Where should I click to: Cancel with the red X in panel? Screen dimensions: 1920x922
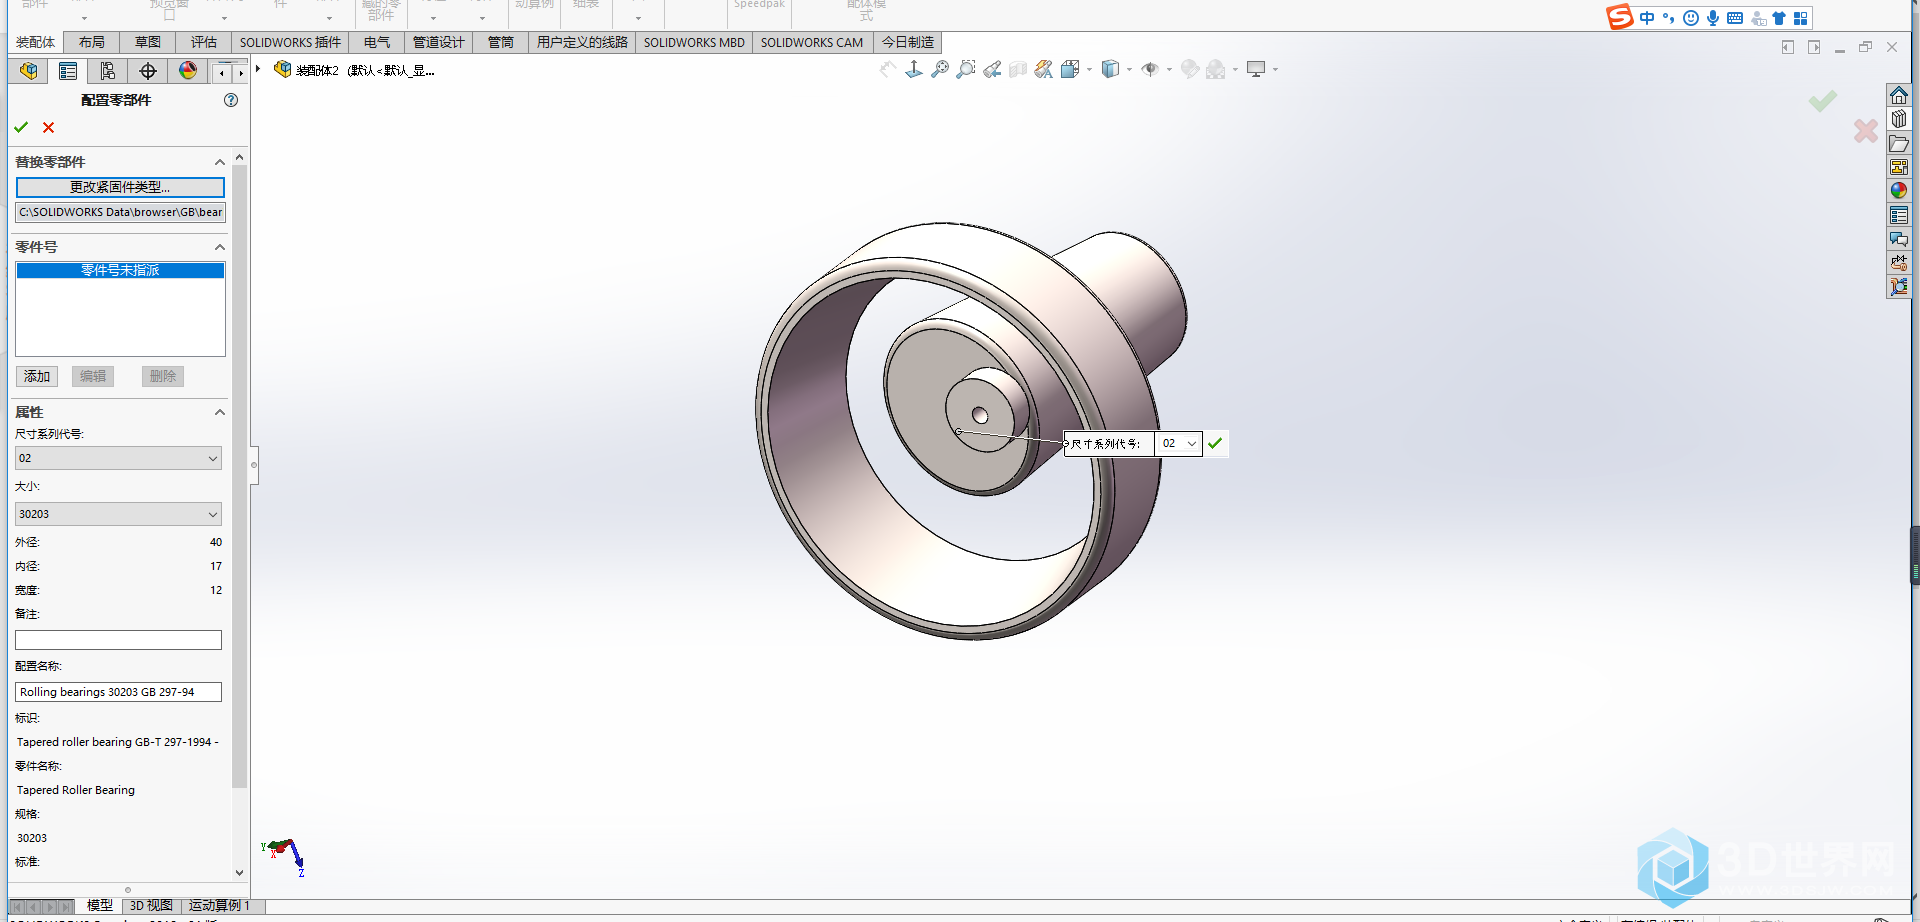pos(48,128)
